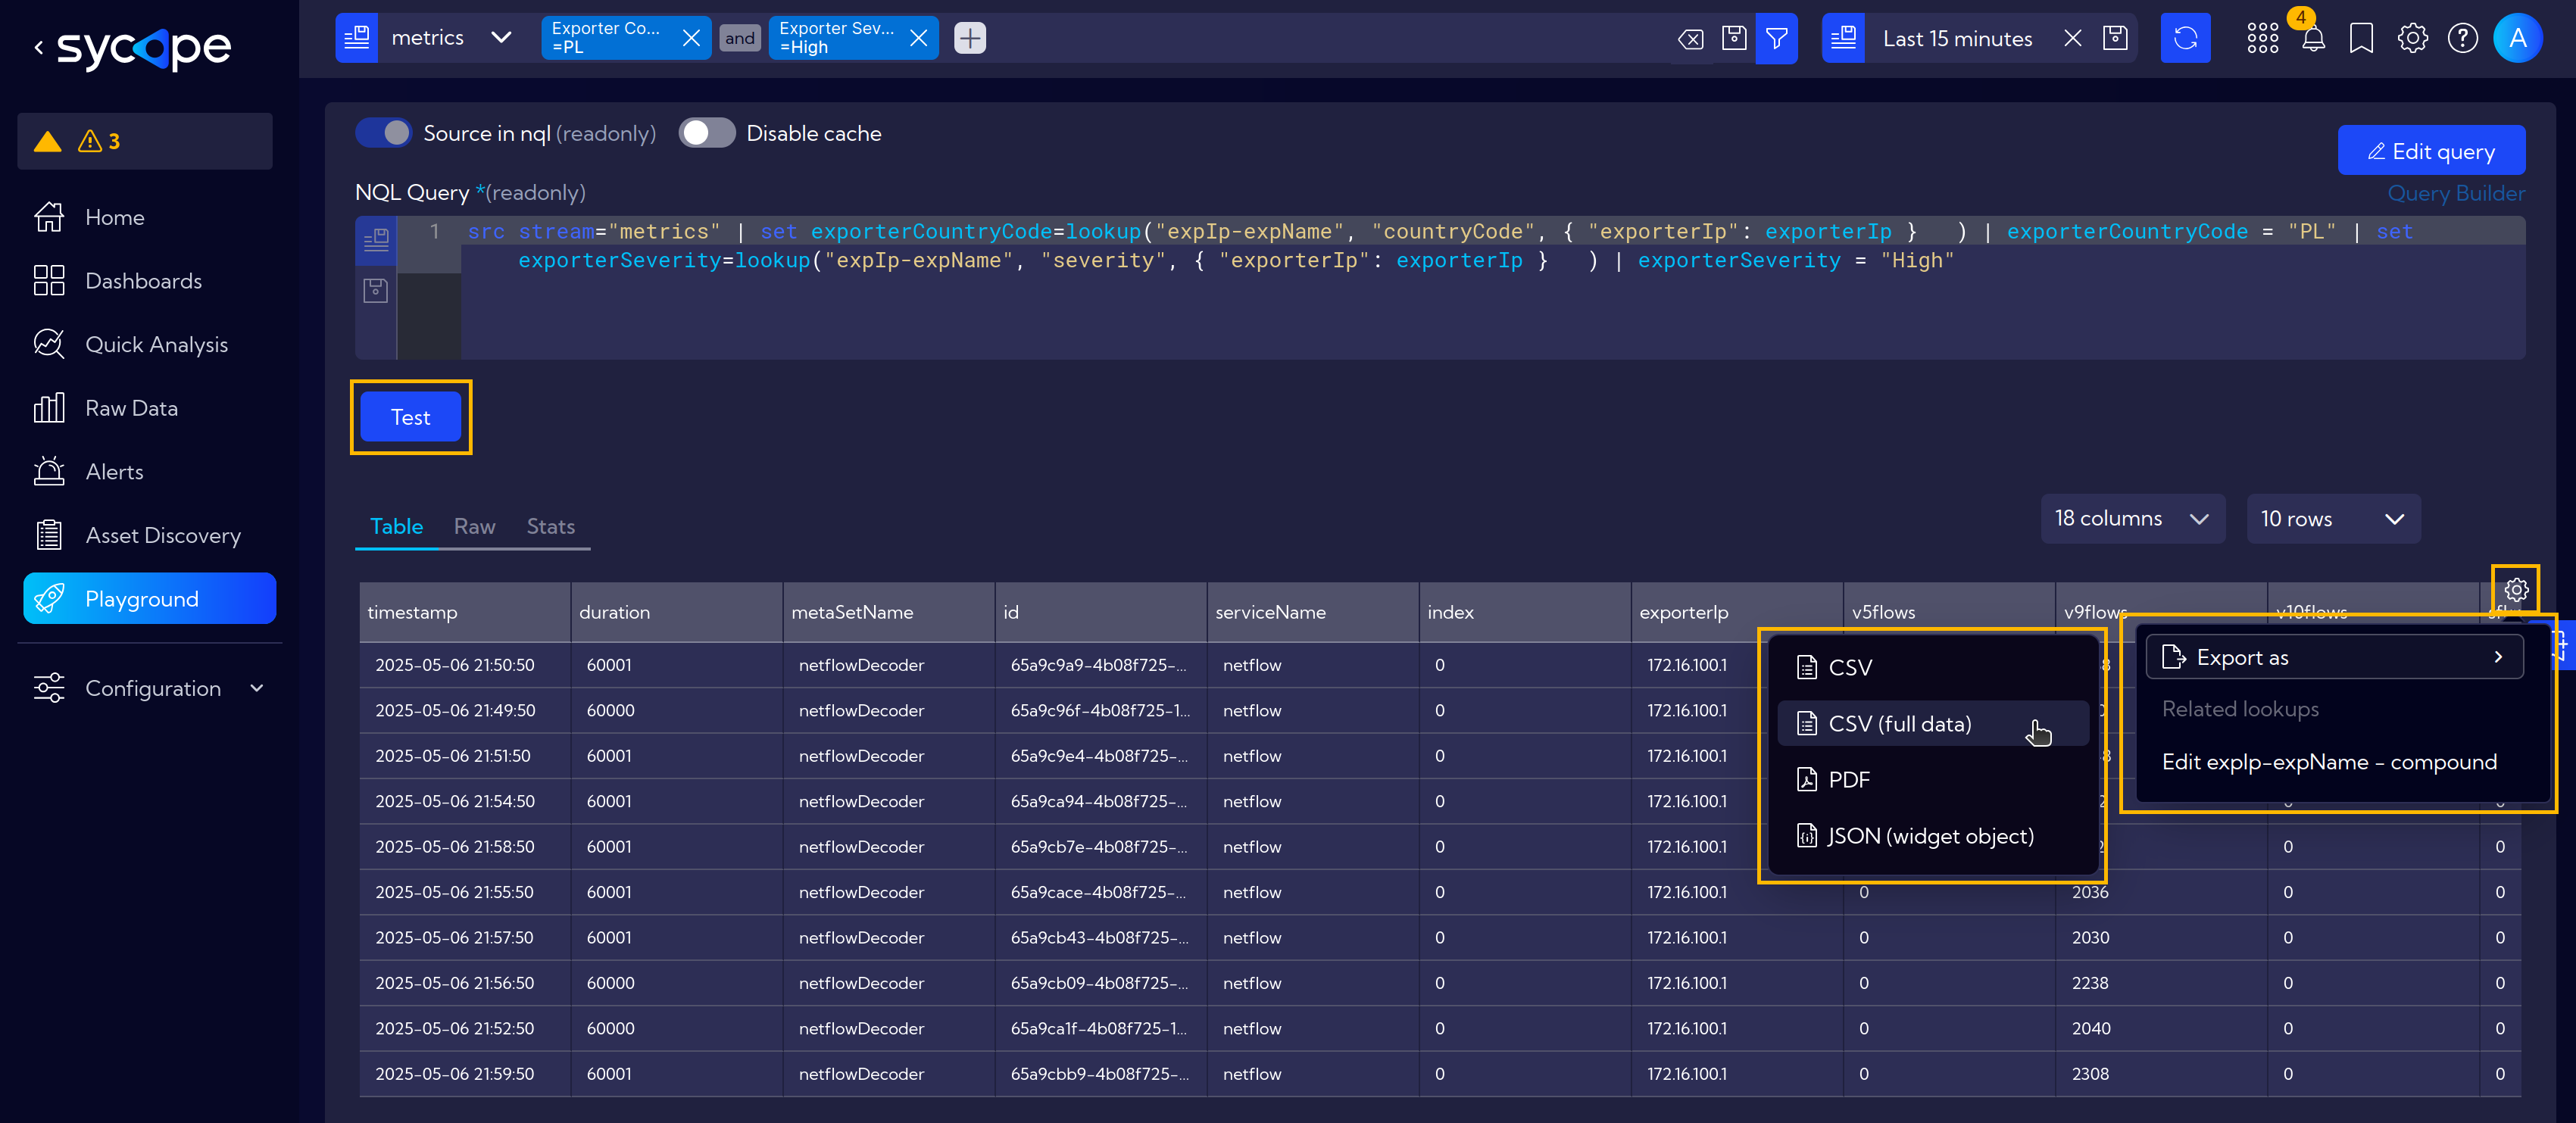Click the metaSetName column header
The height and width of the screenshot is (1123, 2576).
pos(888,612)
